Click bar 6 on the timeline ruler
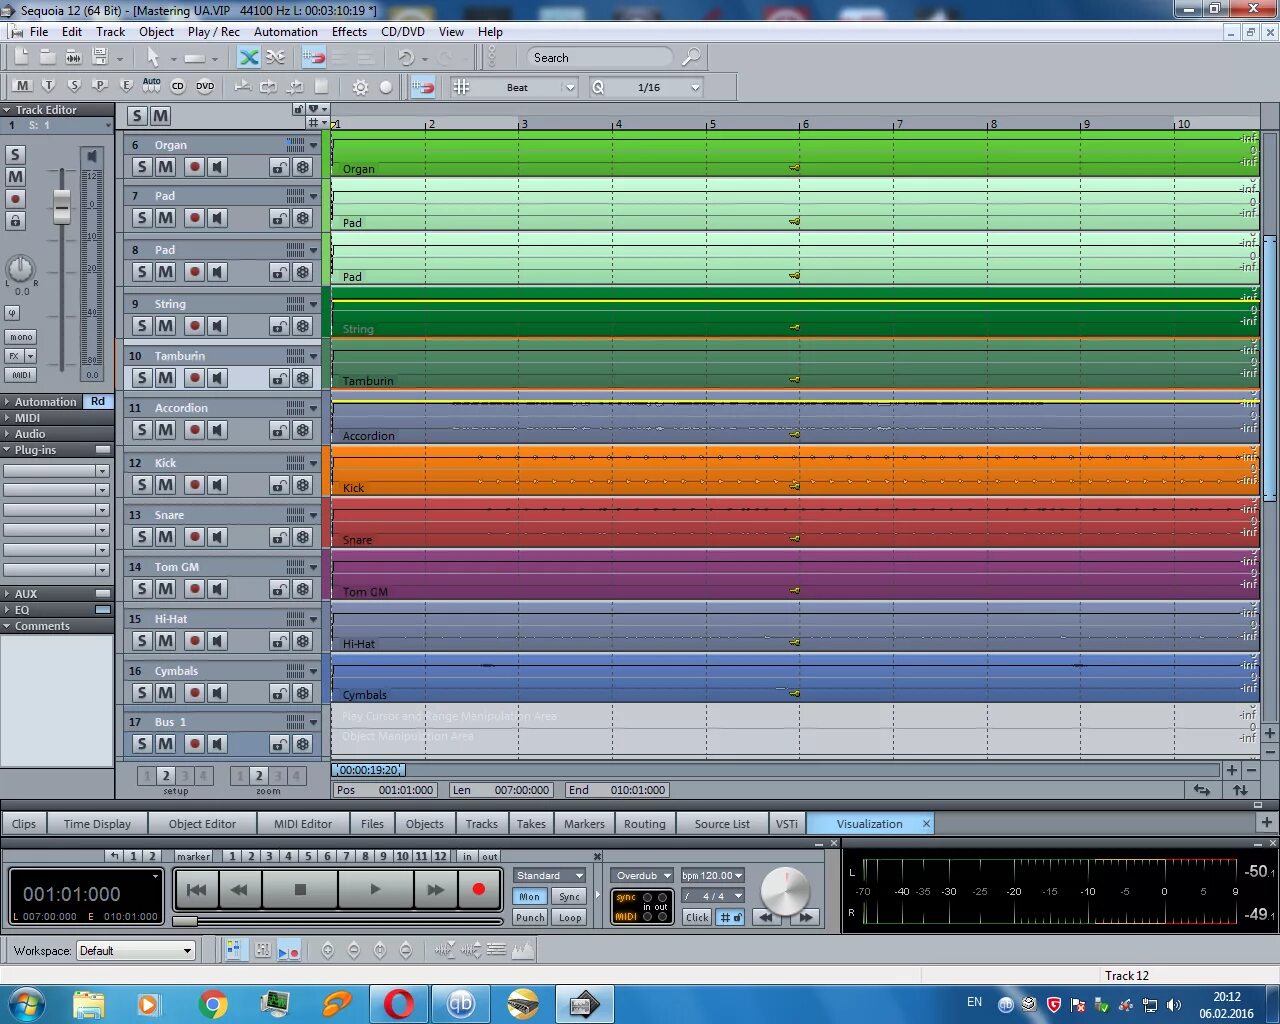Viewport: 1280px width, 1024px height. [x=805, y=124]
